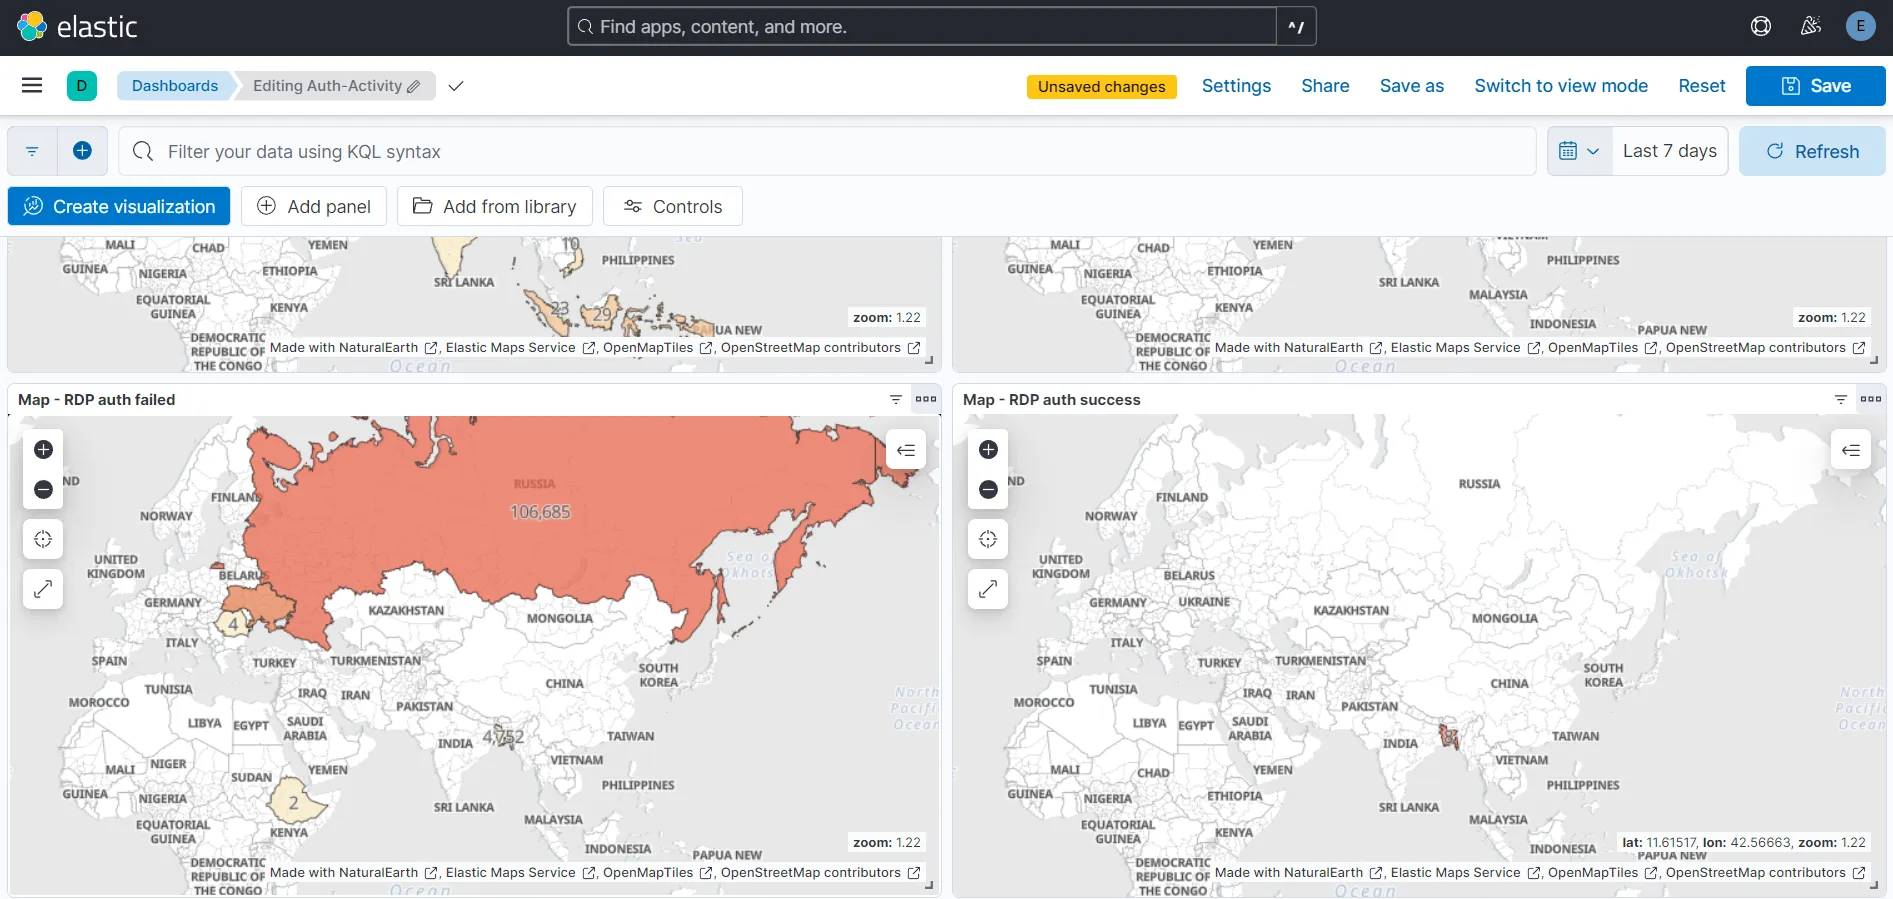Go to Dashboards breadcrumb
This screenshot has width=1893, height=899.
(175, 86)
